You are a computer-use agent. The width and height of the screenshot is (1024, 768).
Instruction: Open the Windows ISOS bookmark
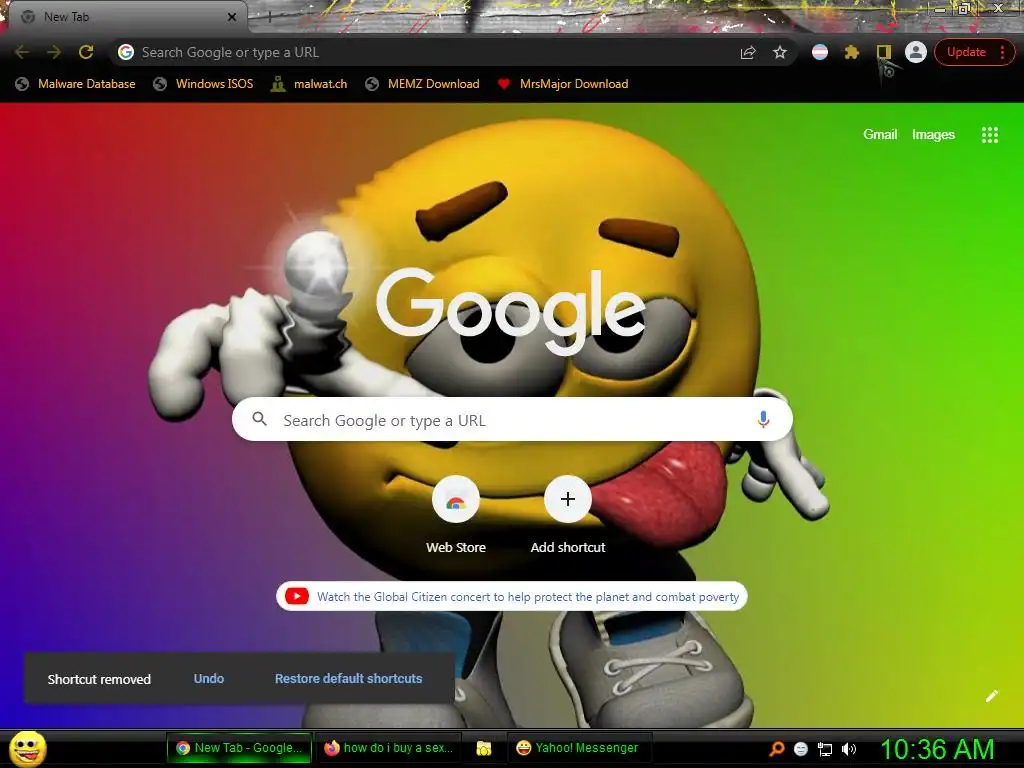click(x=203, y=84)
